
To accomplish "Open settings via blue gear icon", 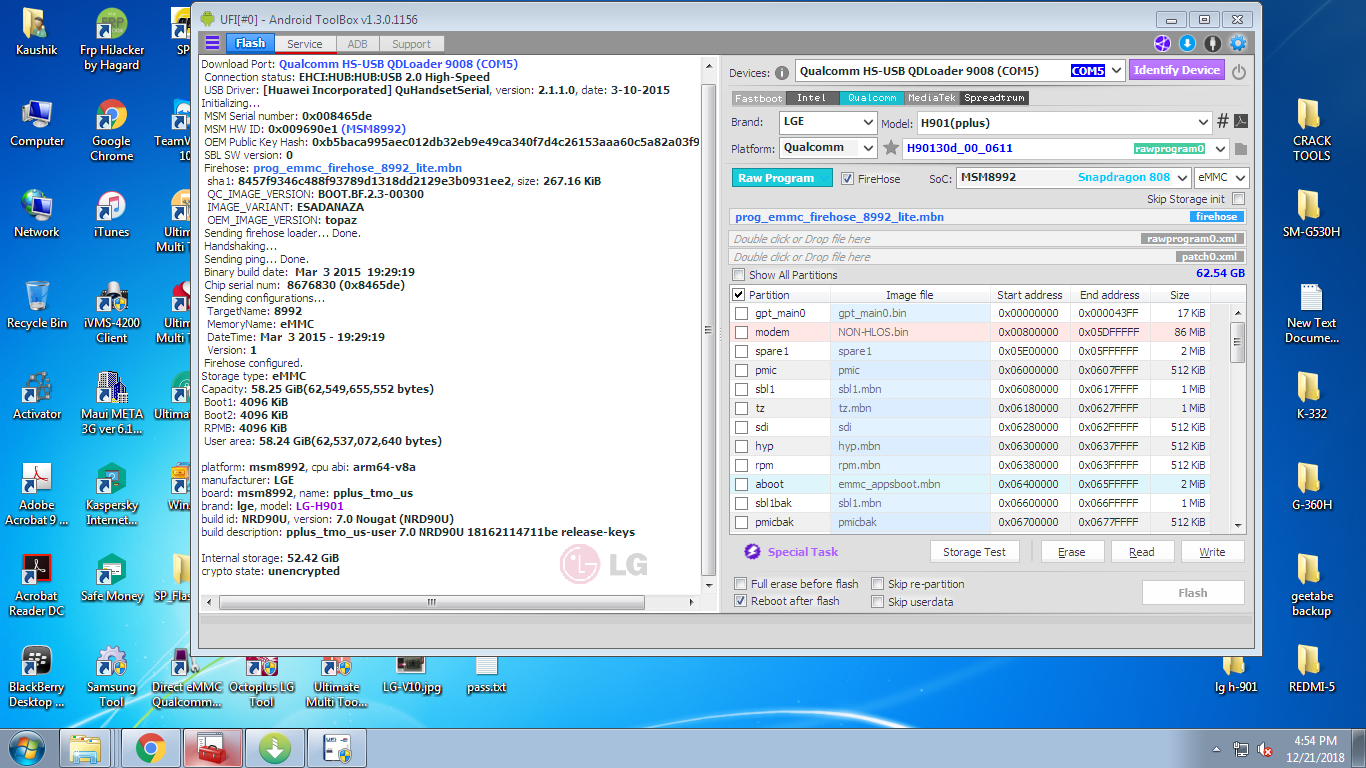I will [x=1238, y=43].
